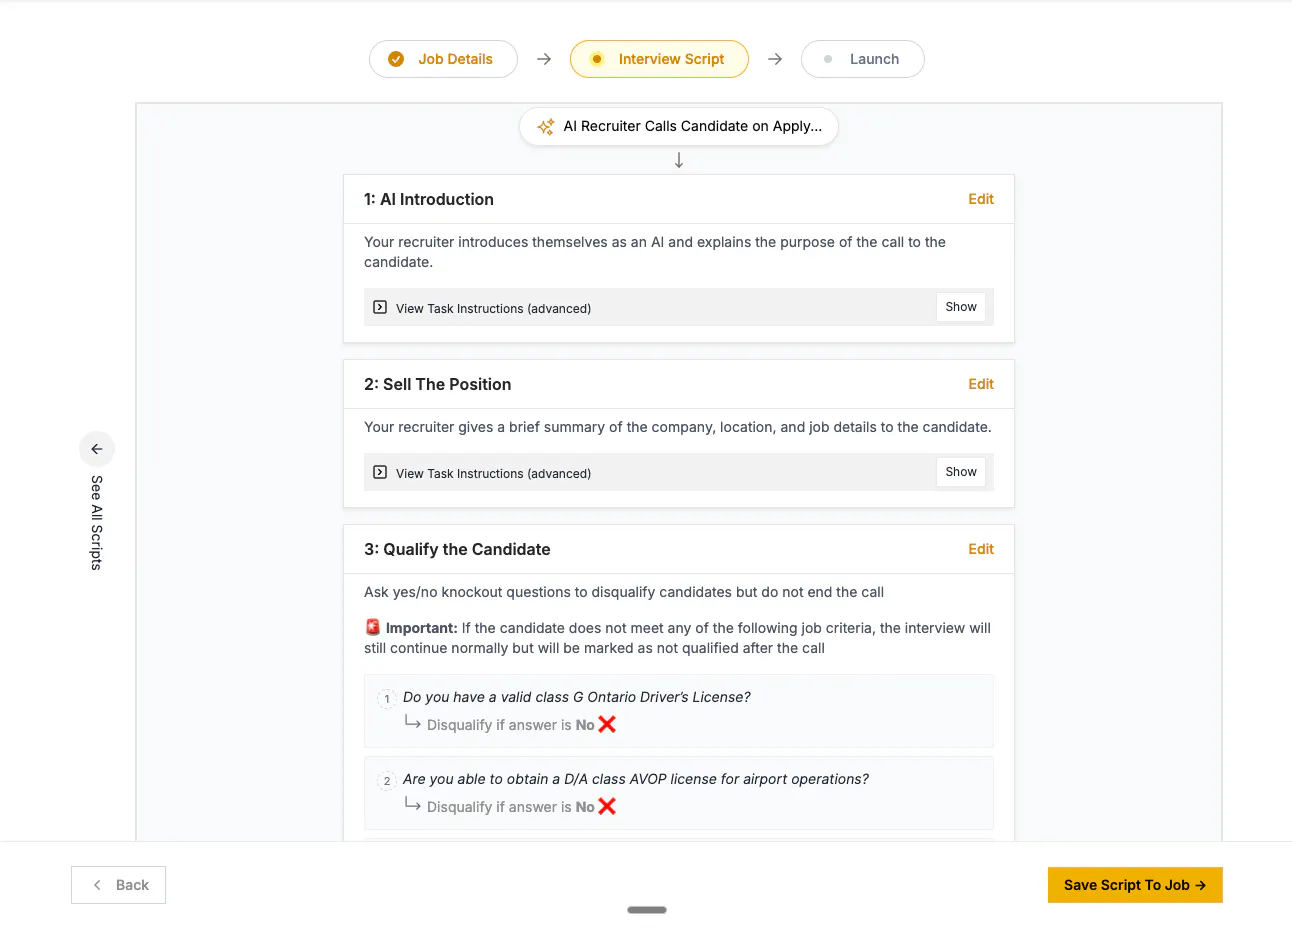This screenshot has width=1292, height=928.
Task: Click the task instructions icon in Sell The Position
Action: click(x=380, y=472)
